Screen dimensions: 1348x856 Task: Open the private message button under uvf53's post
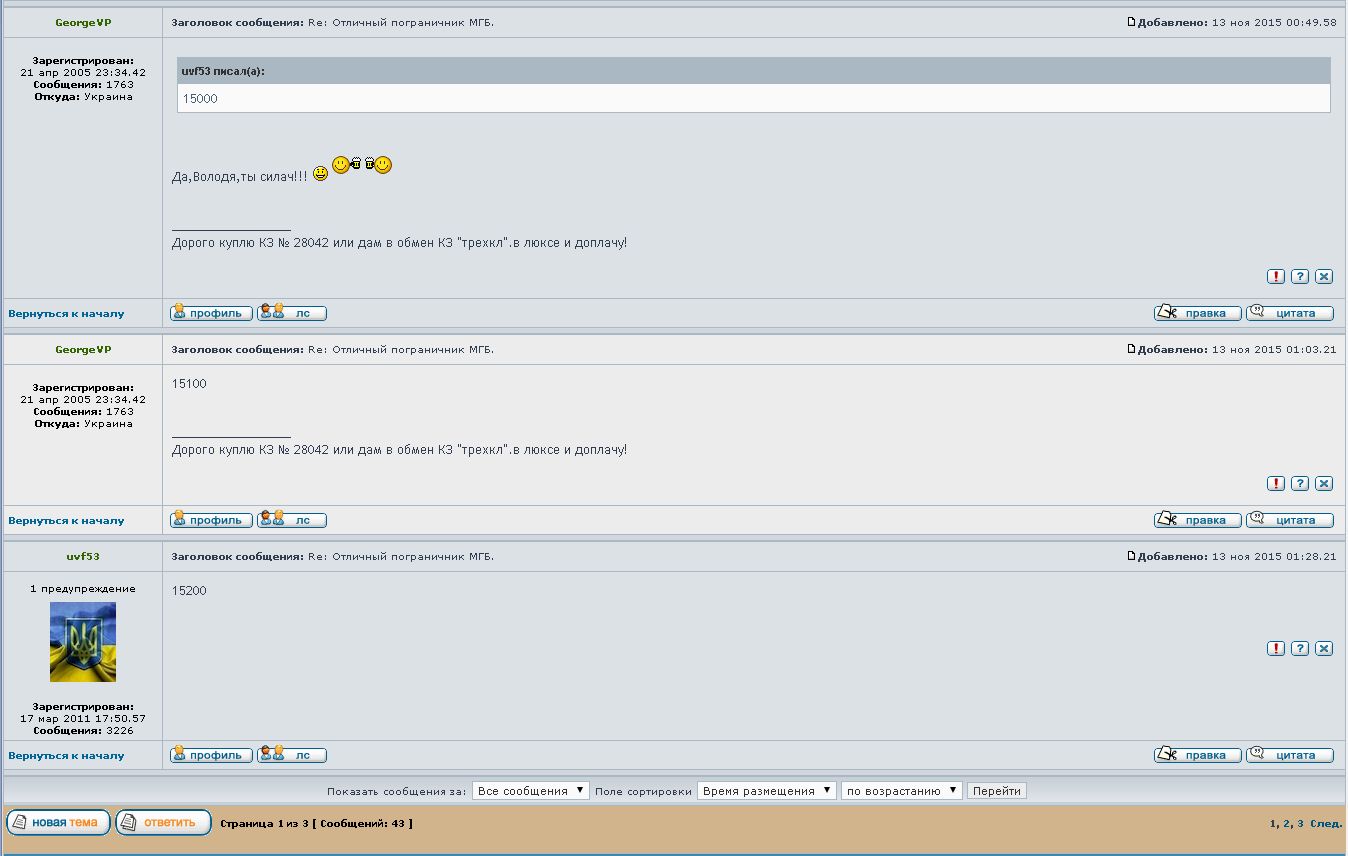(292, 755)
